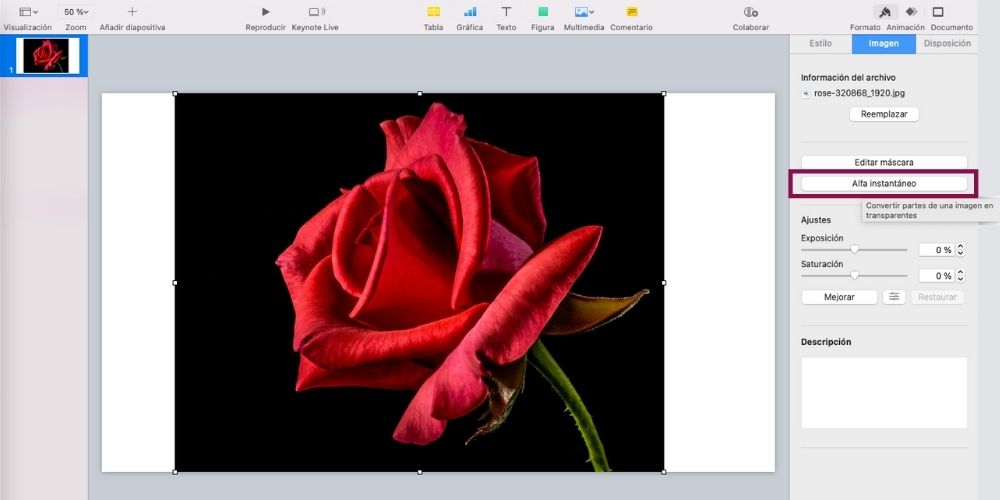Adjust the Exposición slider

(x=854, y=250)
